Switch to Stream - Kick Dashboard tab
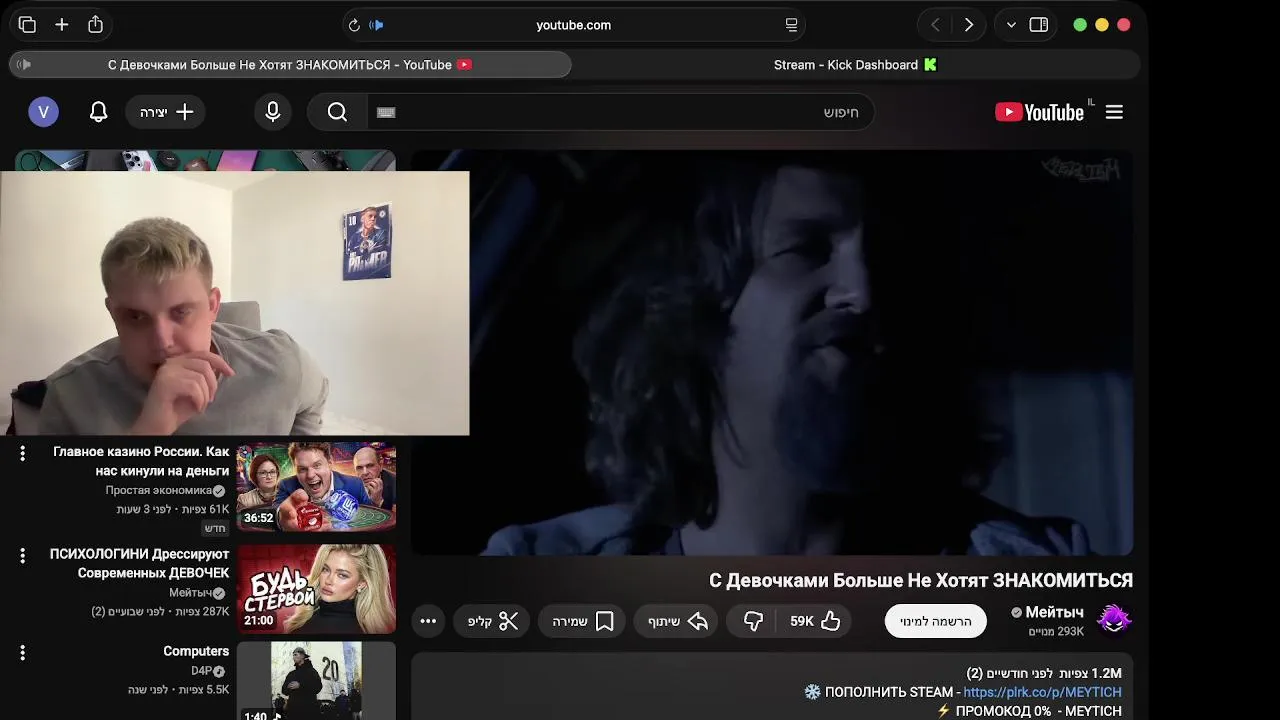Screen dimensions: 1280x720 (x=855, y=65)
